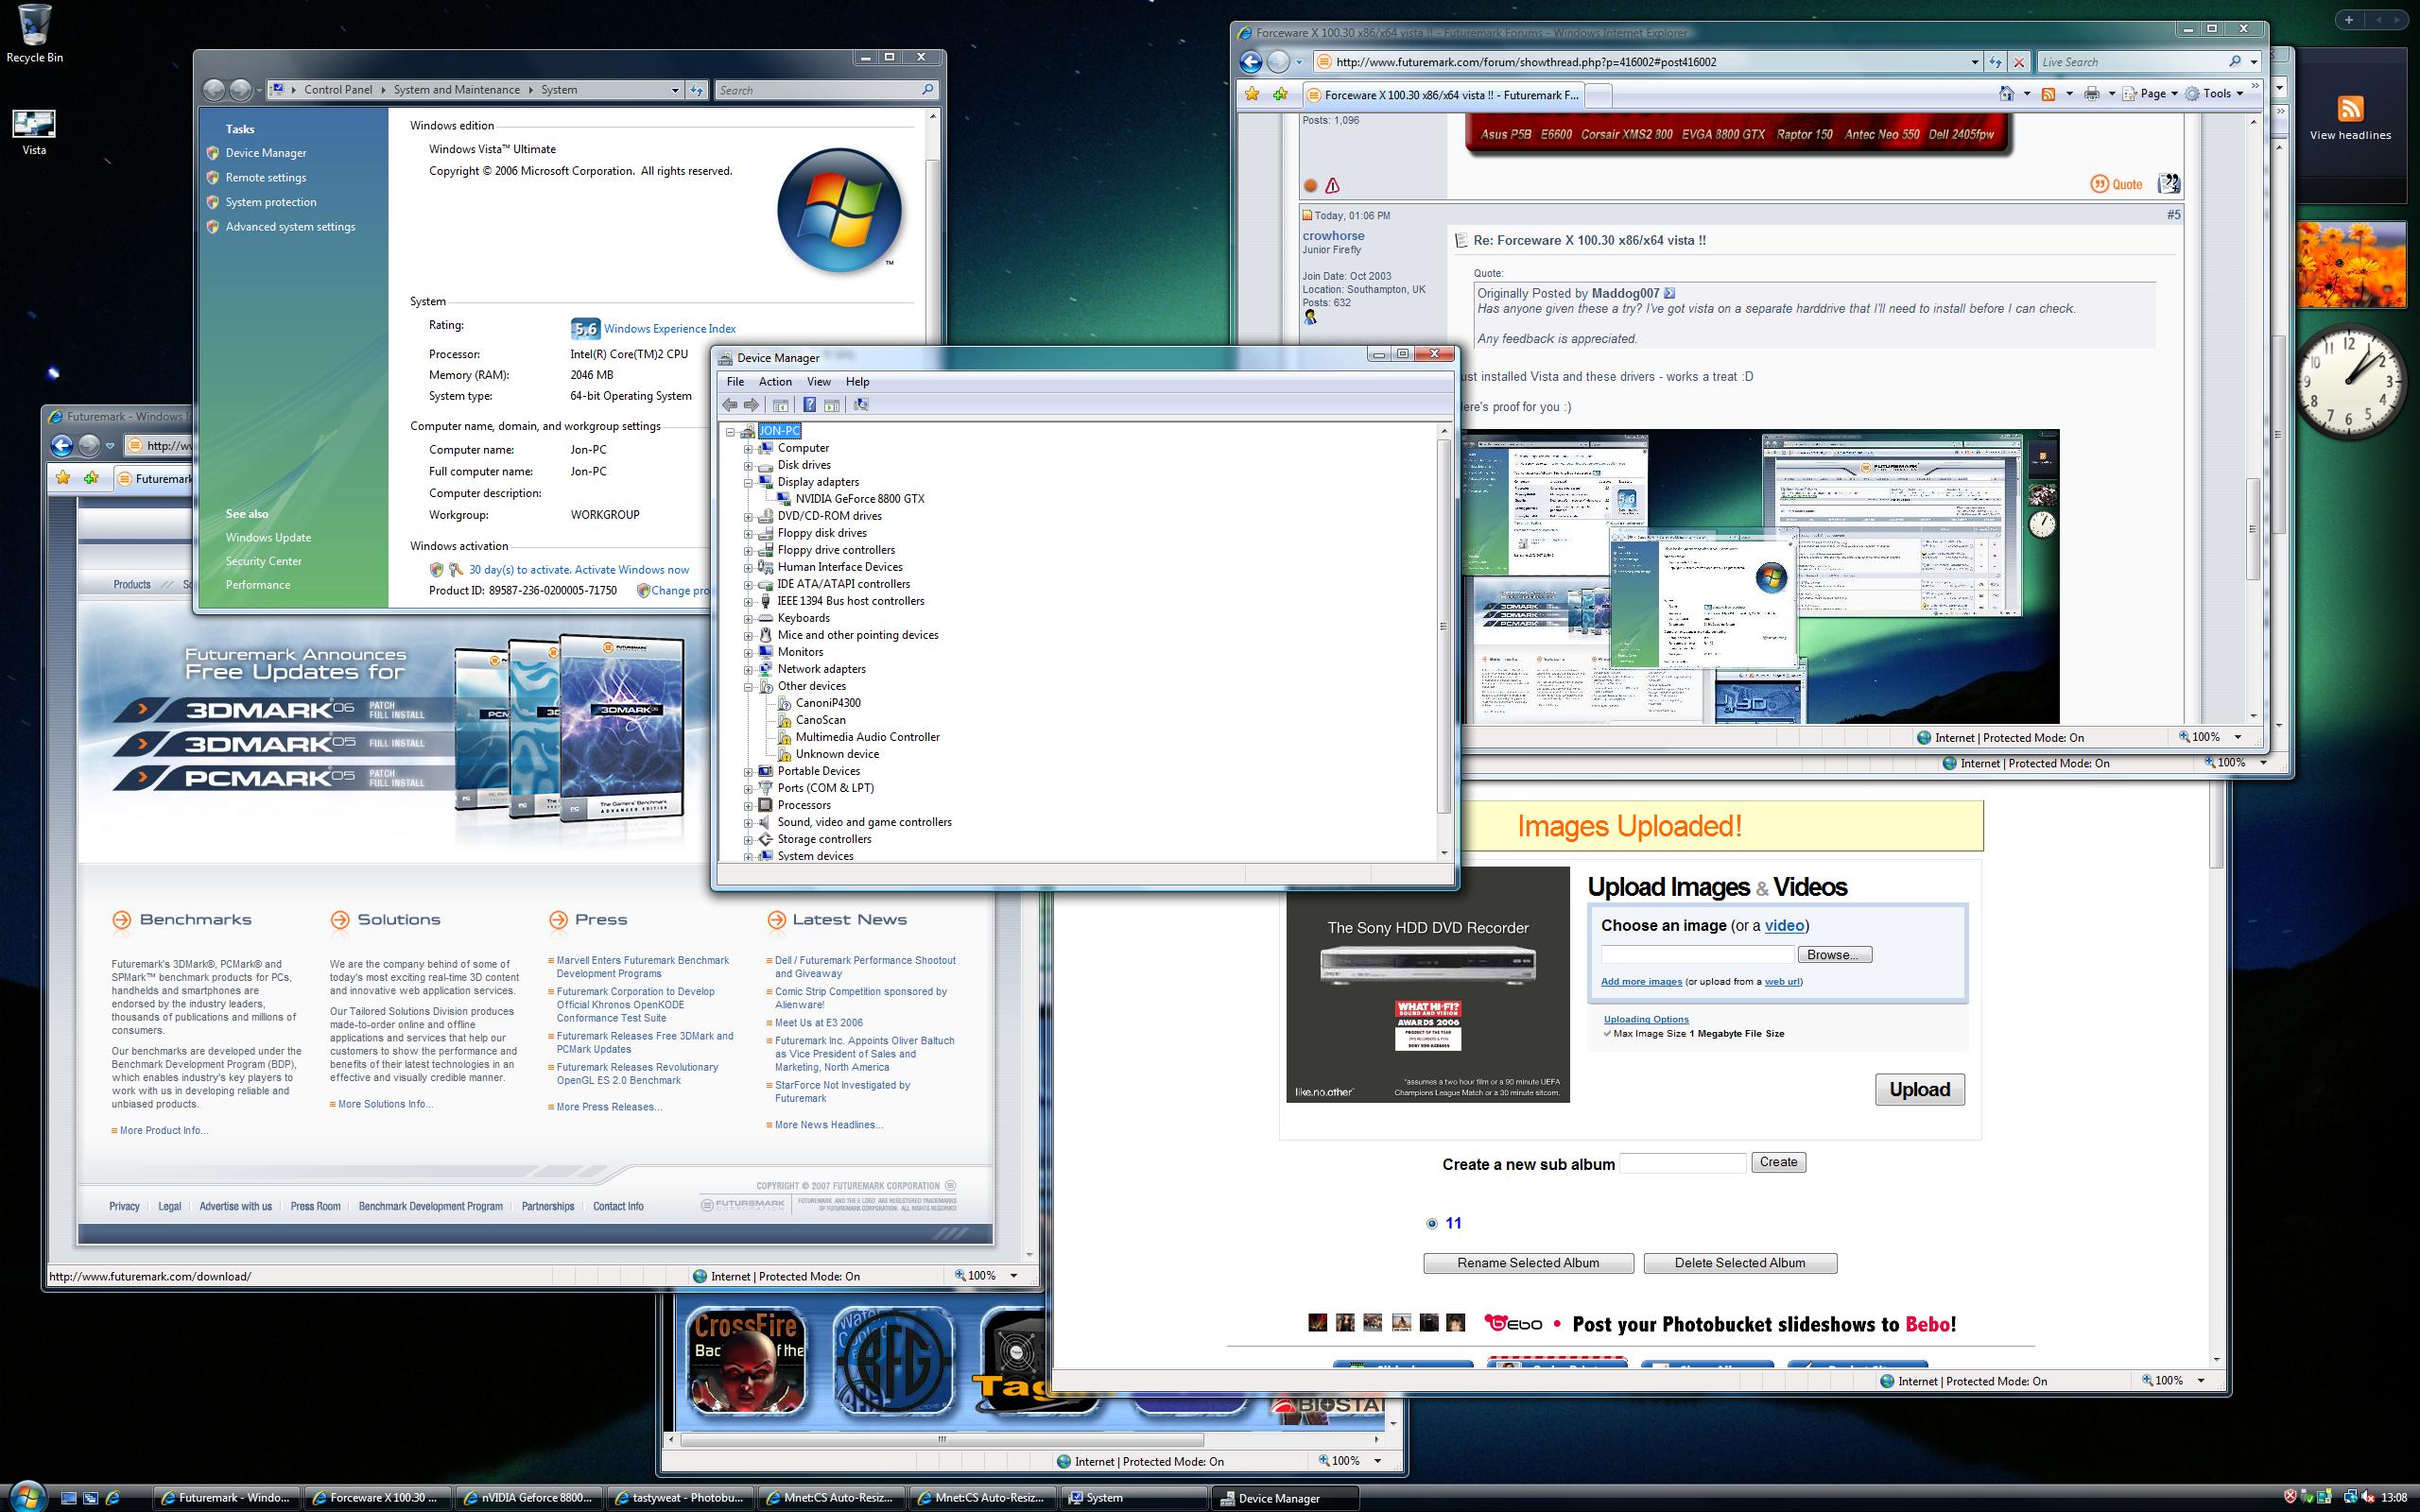
Task: Click Browse button for image upload
Action: pyautogui.click(x=1835, y=955)
